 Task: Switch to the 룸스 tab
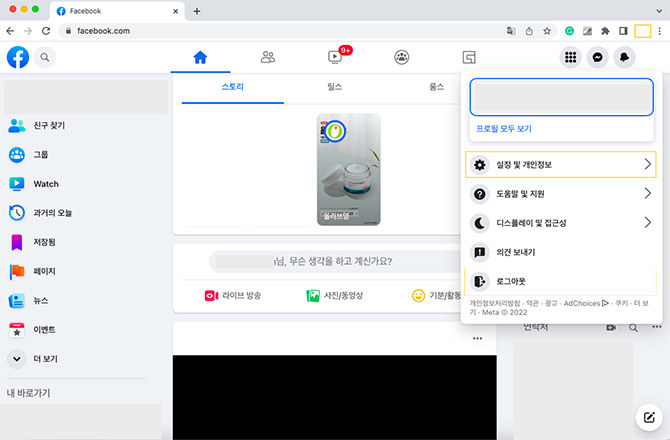click(x=436, y=87)
